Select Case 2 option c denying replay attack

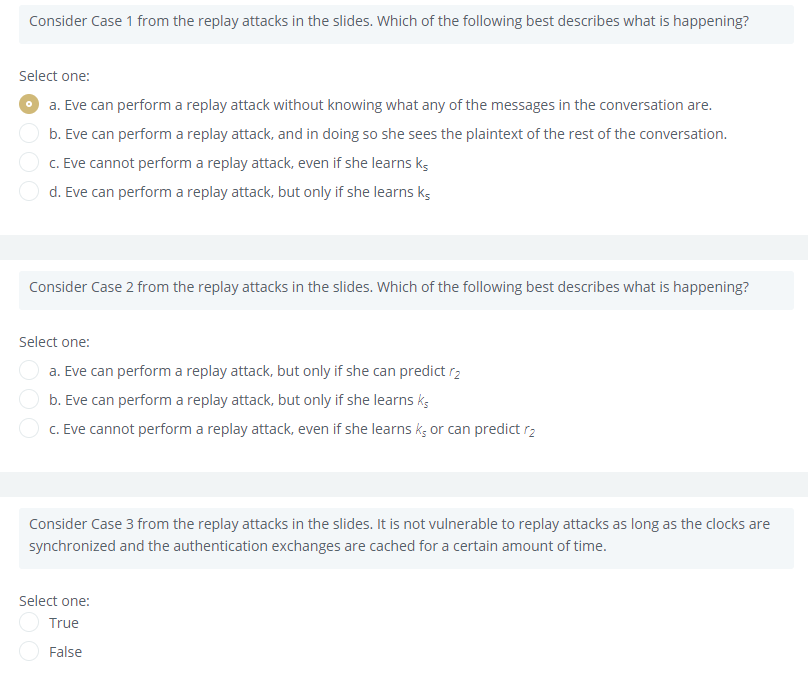click(29, 428)
